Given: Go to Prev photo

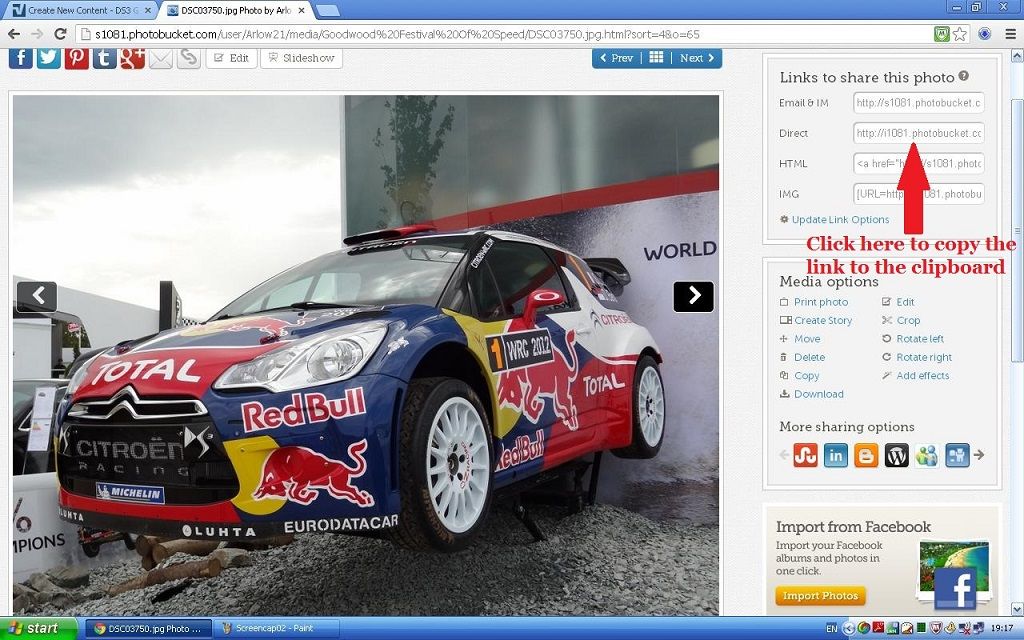Looking at the screenshot, I should pyautogui.click(x=616, y=58).
